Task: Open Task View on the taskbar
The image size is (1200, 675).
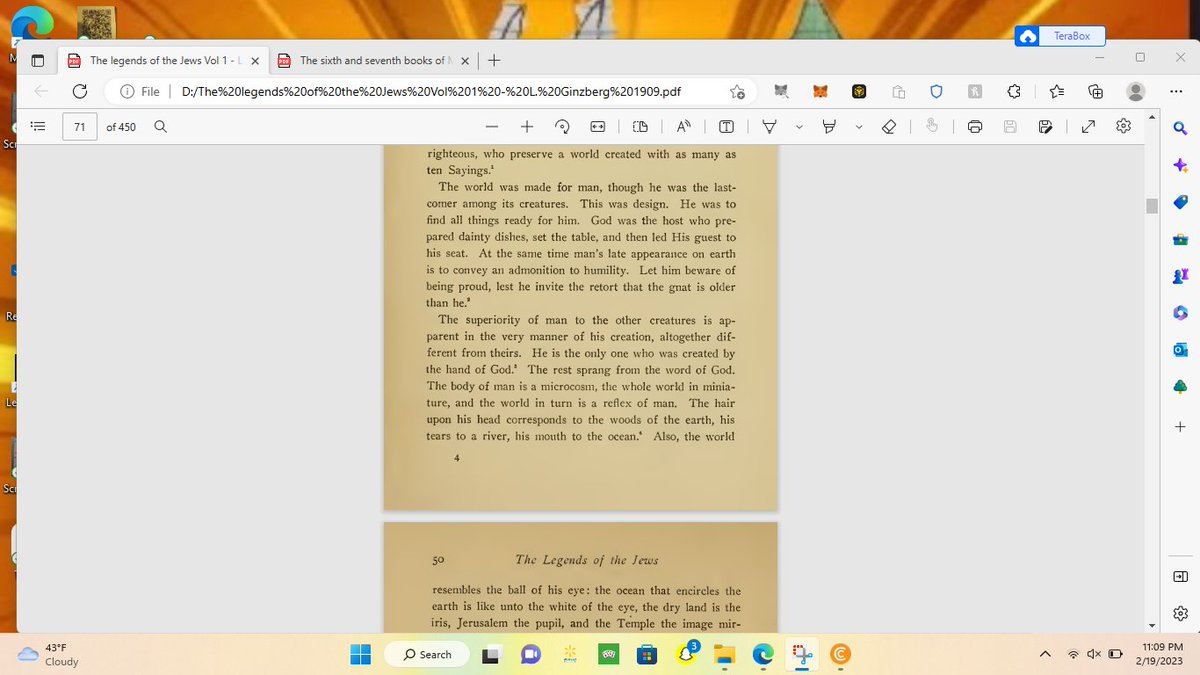Action: pos(493,654)
